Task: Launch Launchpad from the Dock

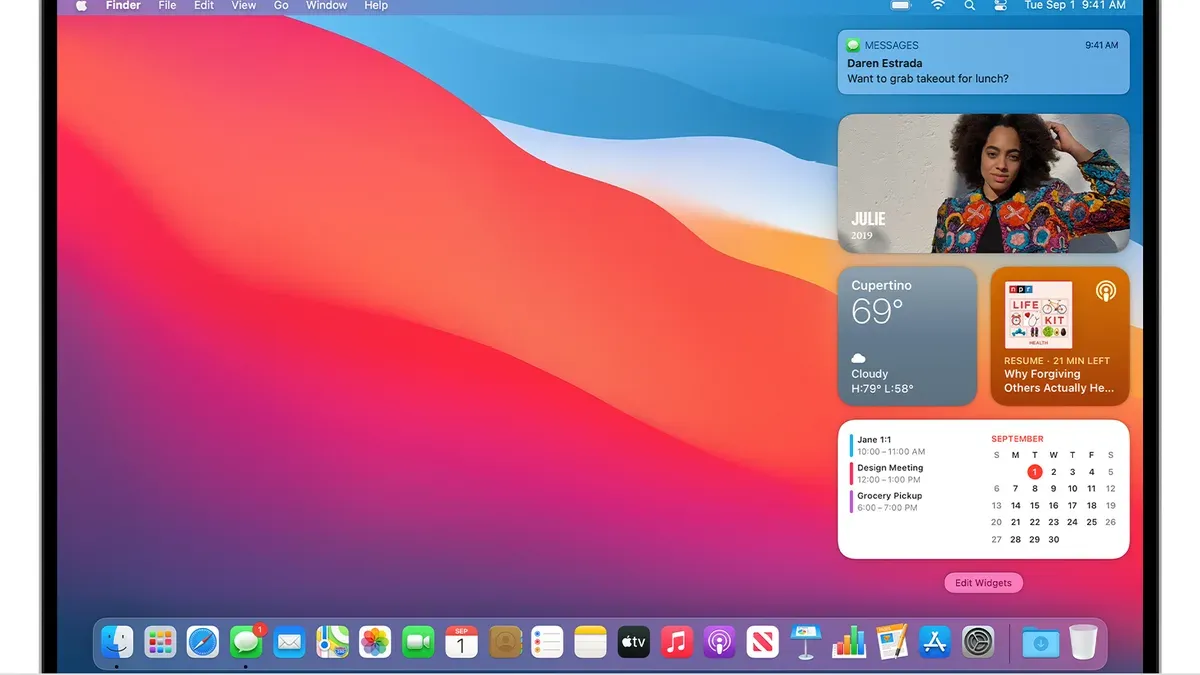Action: coord(160,642)
